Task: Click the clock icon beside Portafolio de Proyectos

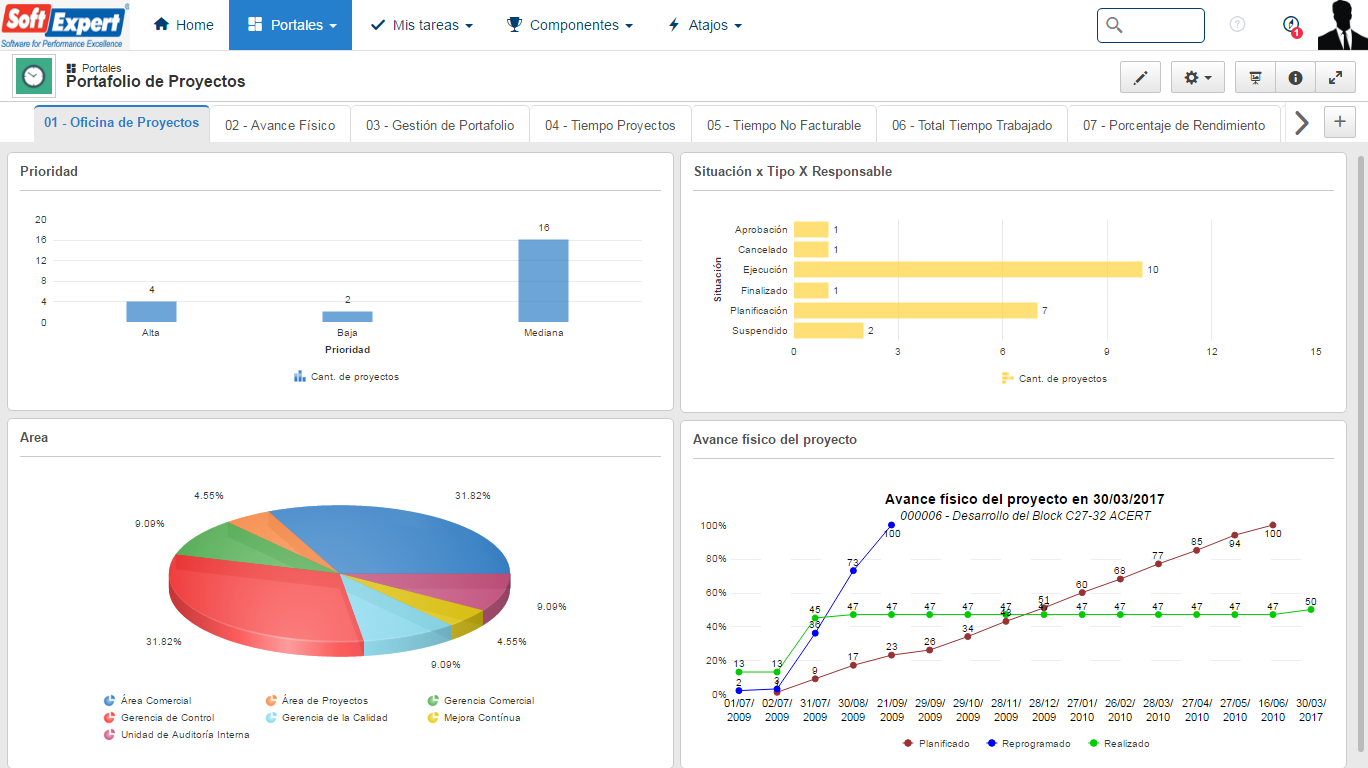Action: click(33, 76)
